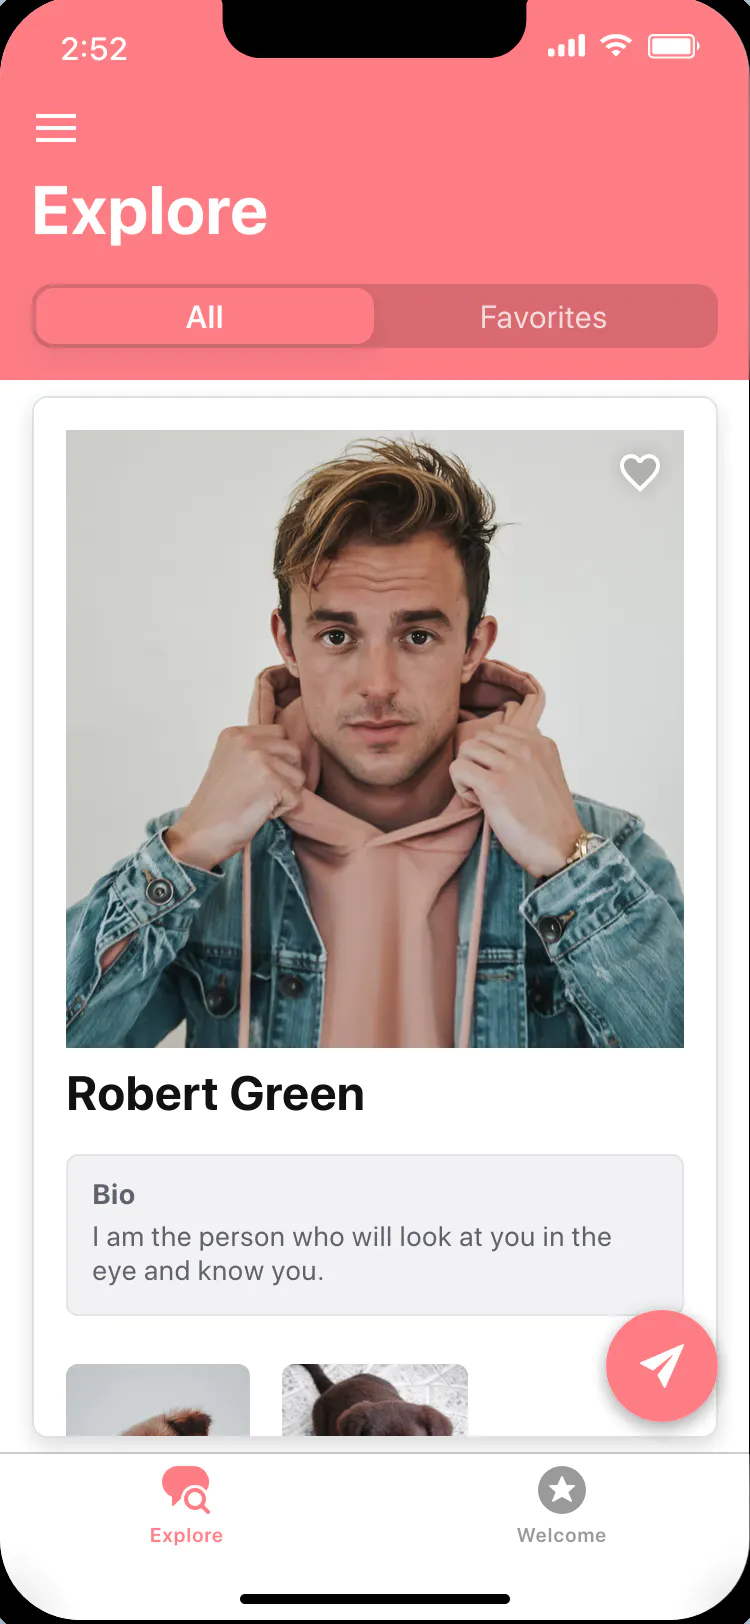Select the Welcome star tab icon

[x=562, y=1490]
